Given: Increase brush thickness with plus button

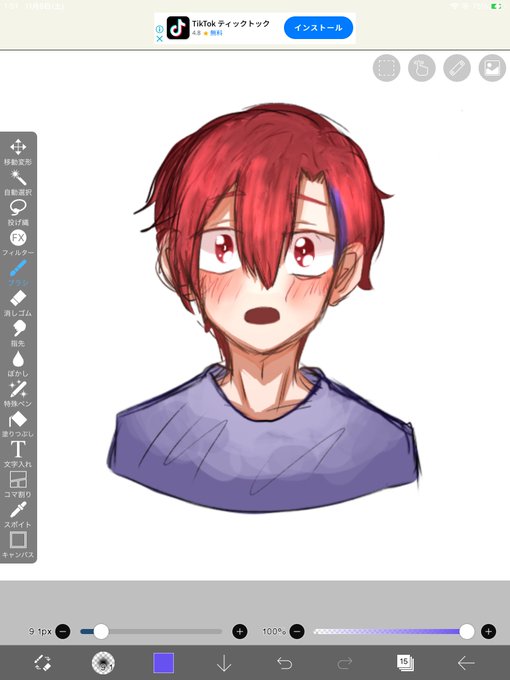Looking at the screenshot, I should [x=240, y=631].
